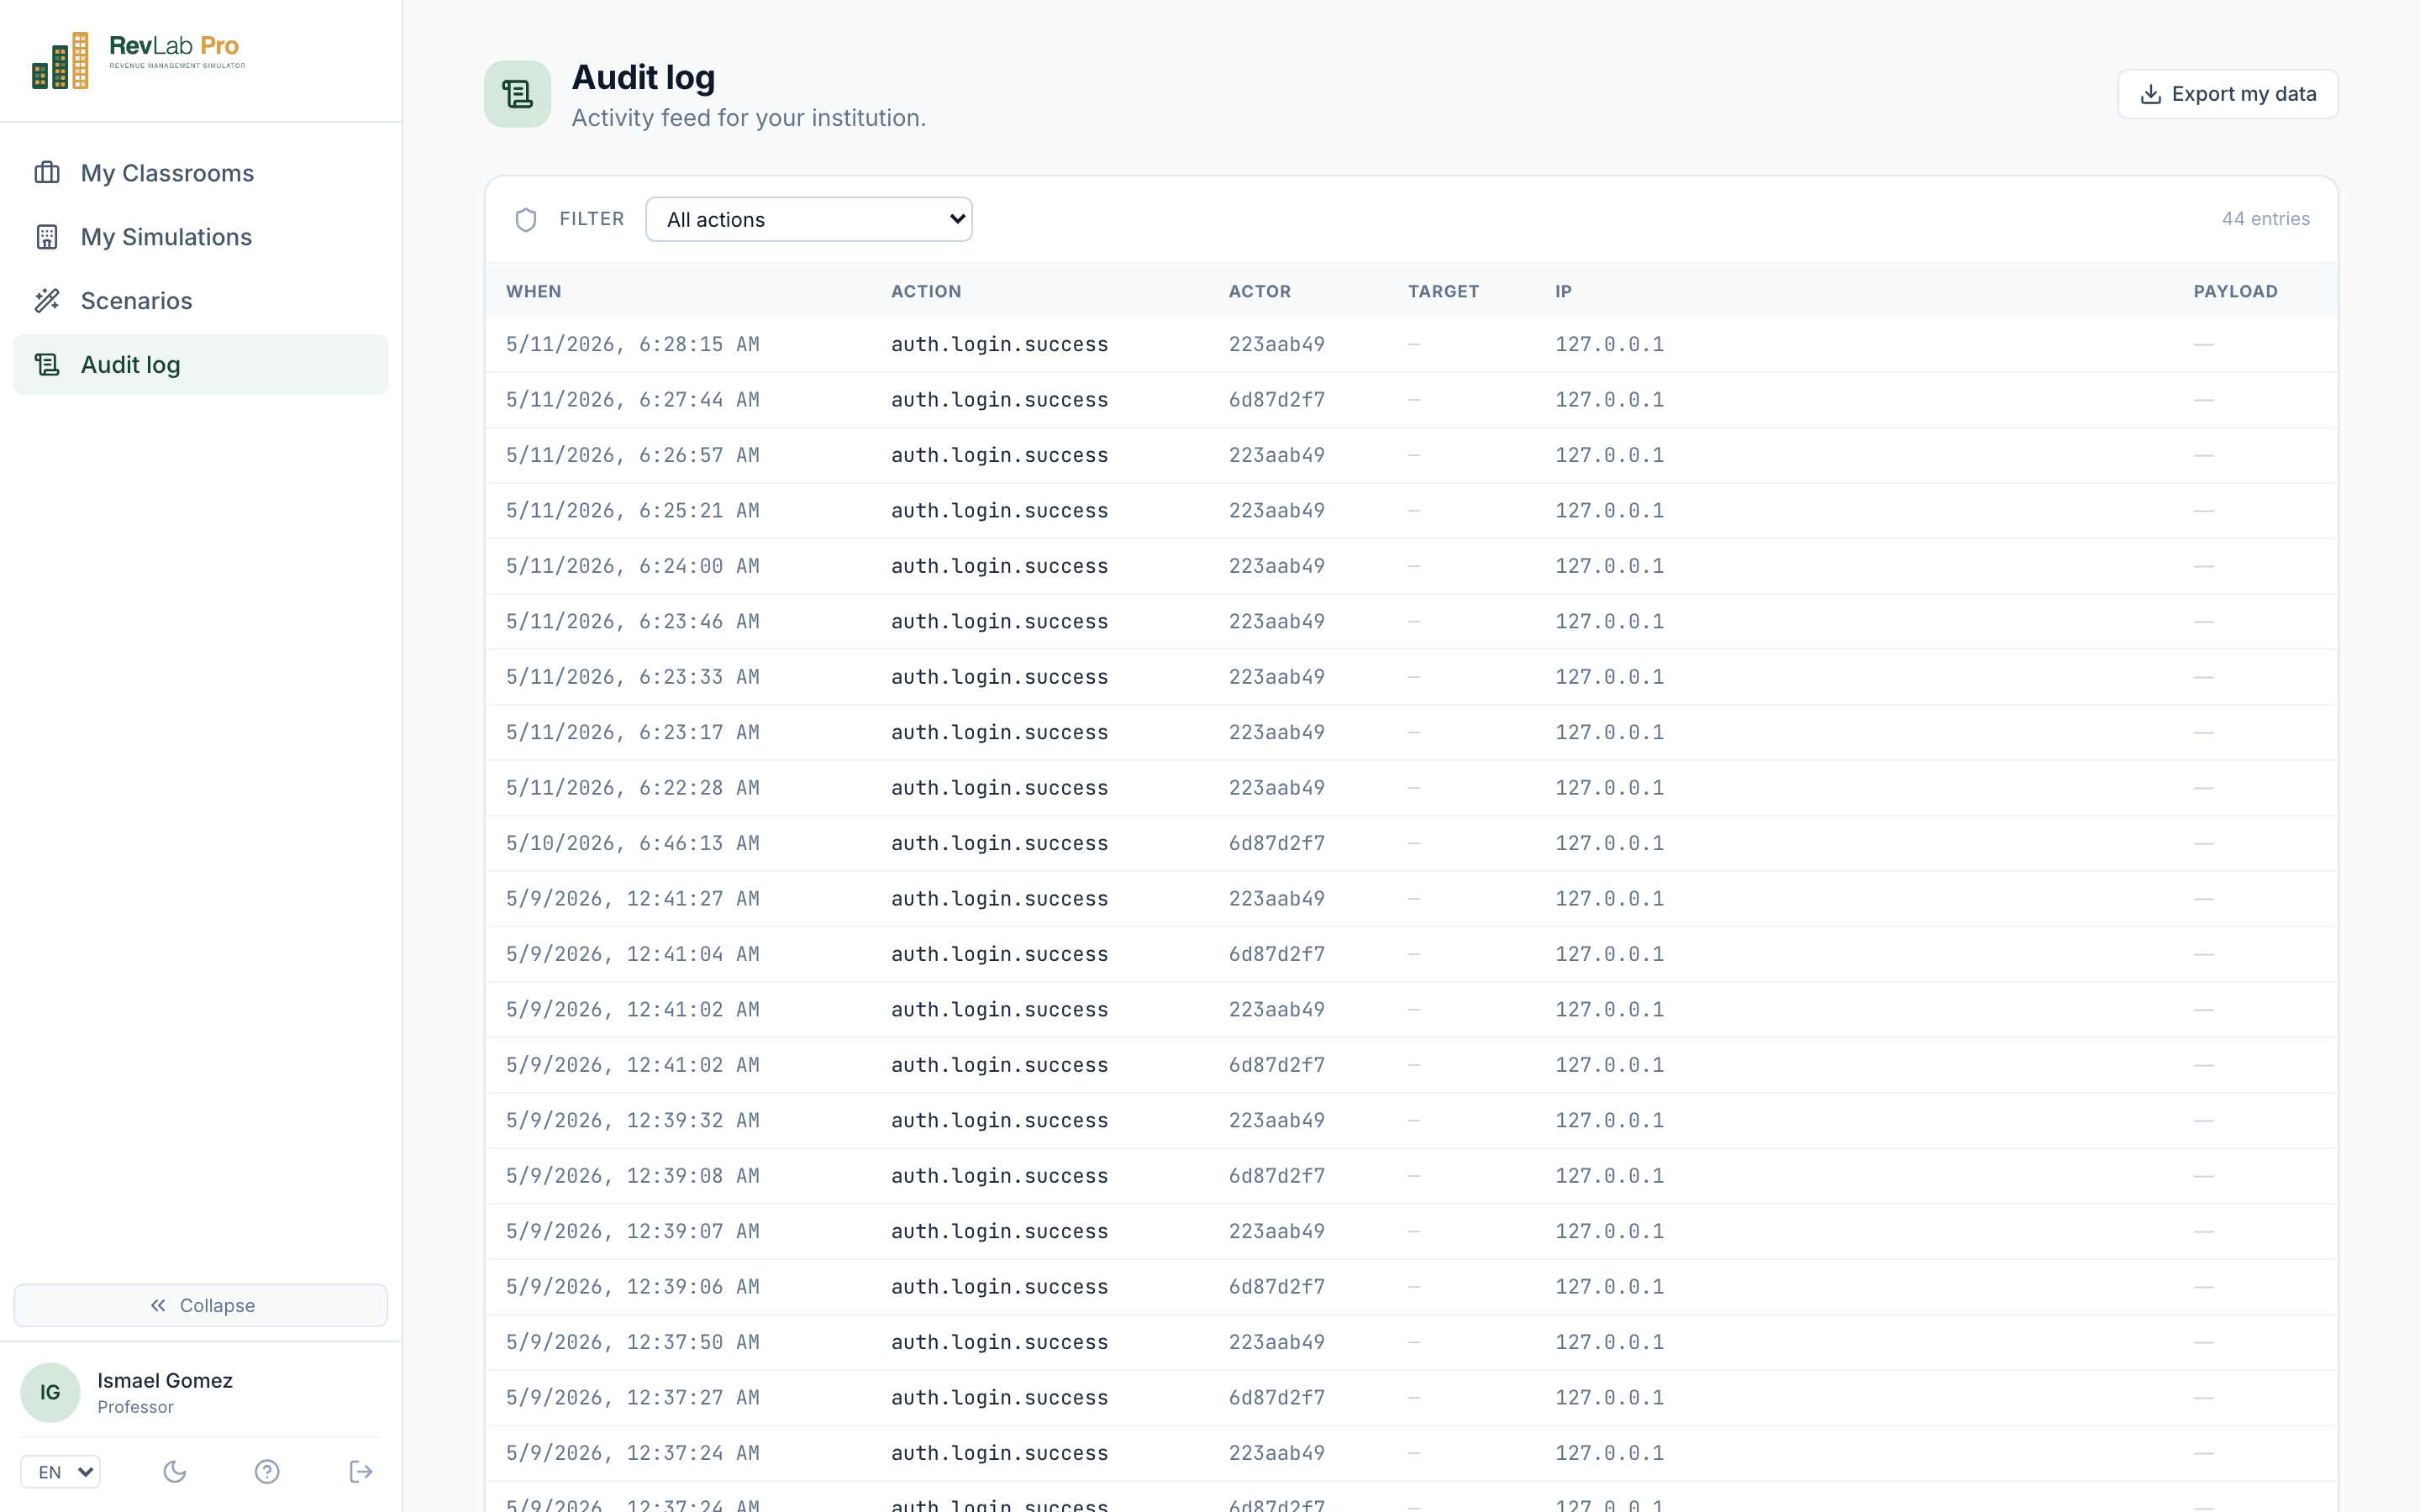This screenshot has width=2420, height=1512.
Task: Select timestamp 5/11/2026, 6:26:57 AM
Action: [x=632, y=455]
